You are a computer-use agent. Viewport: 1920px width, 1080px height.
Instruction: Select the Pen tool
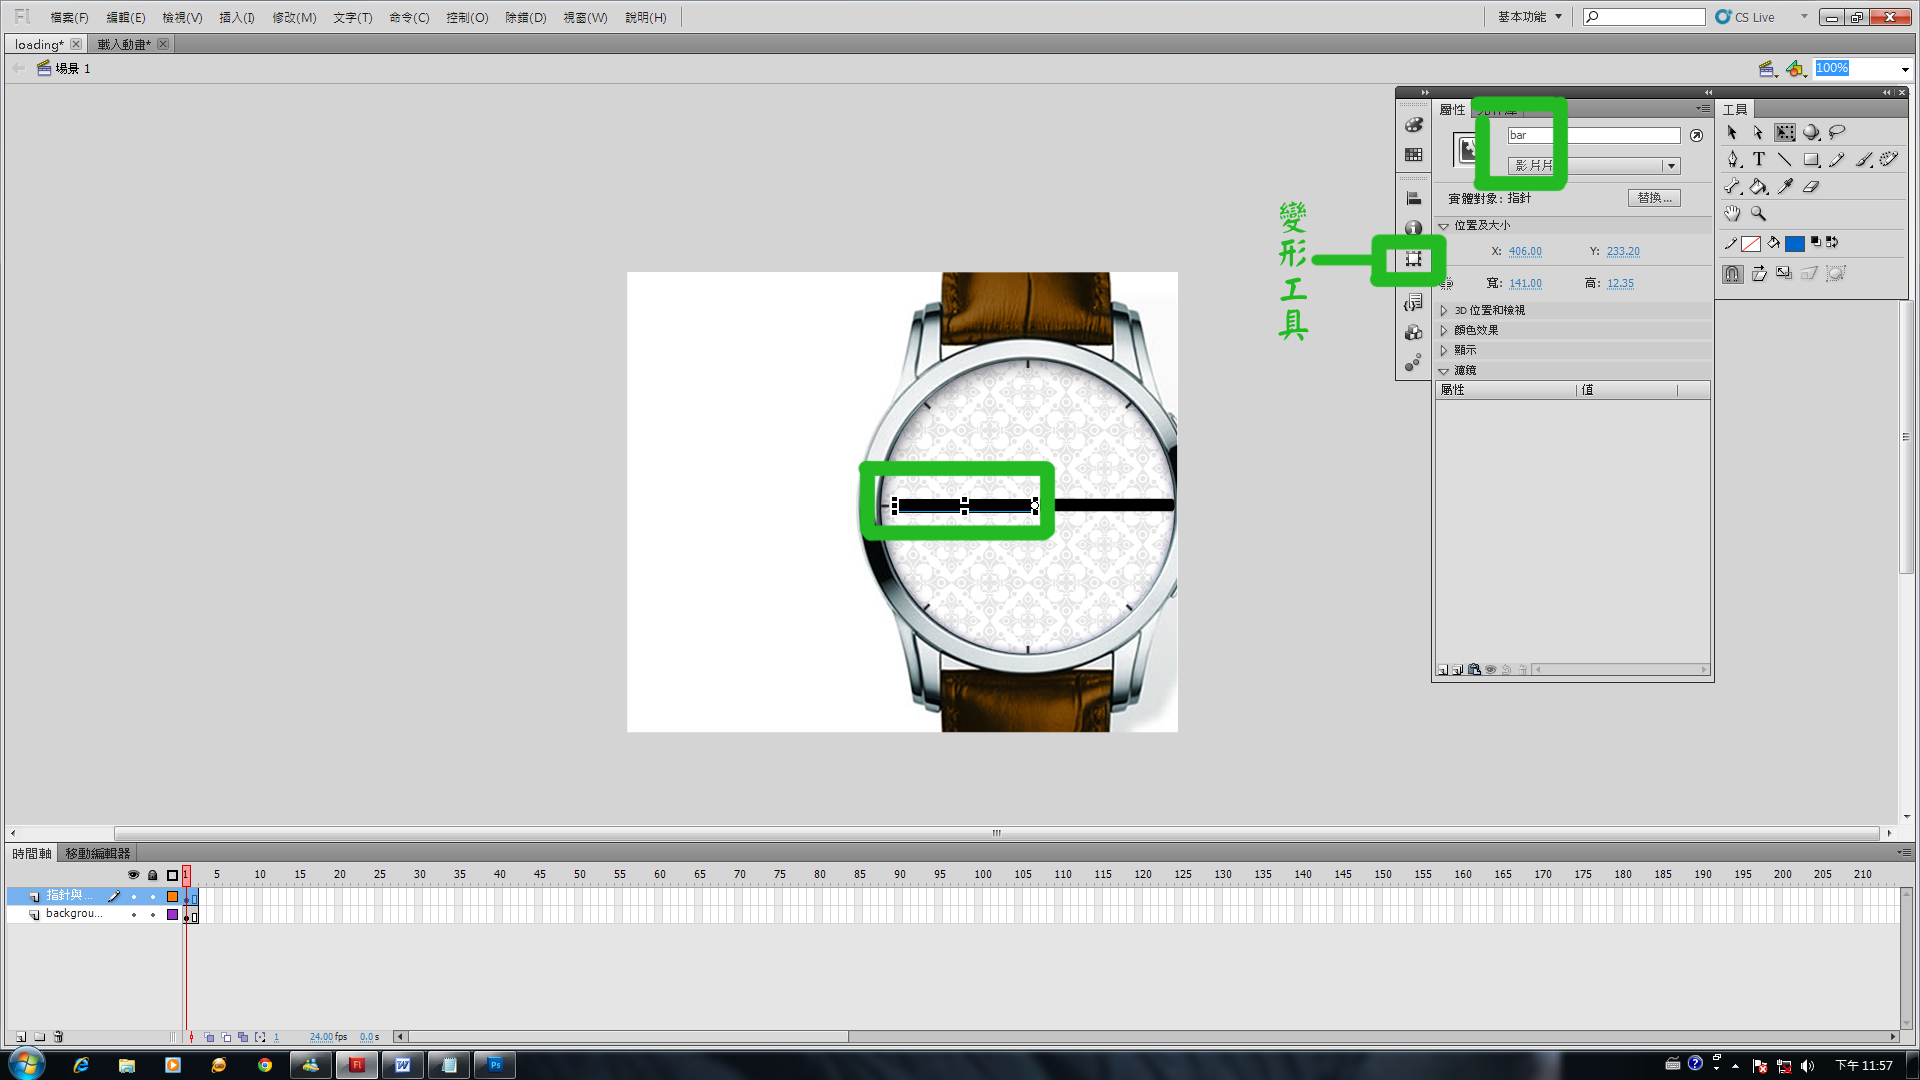point(1733,159)
